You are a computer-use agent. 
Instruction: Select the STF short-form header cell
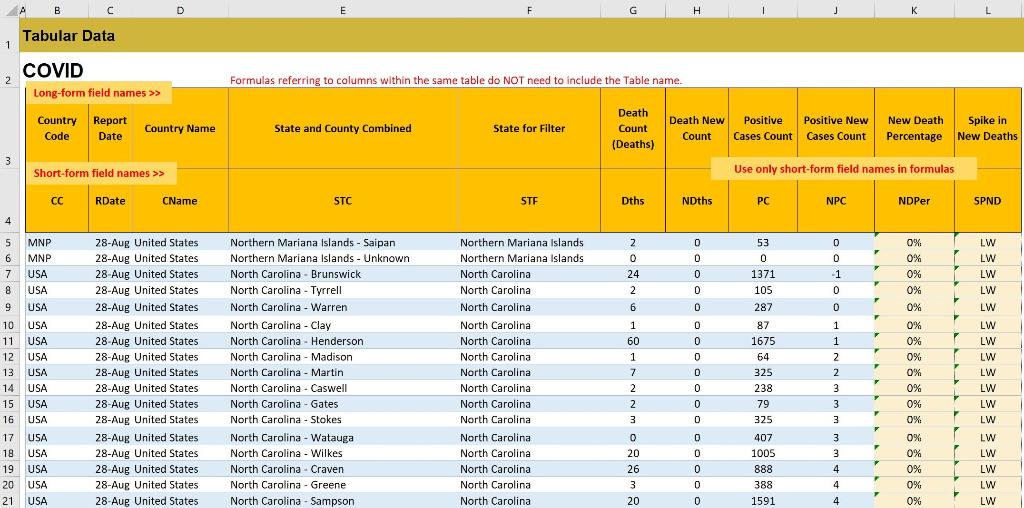(x=528, y=201)
